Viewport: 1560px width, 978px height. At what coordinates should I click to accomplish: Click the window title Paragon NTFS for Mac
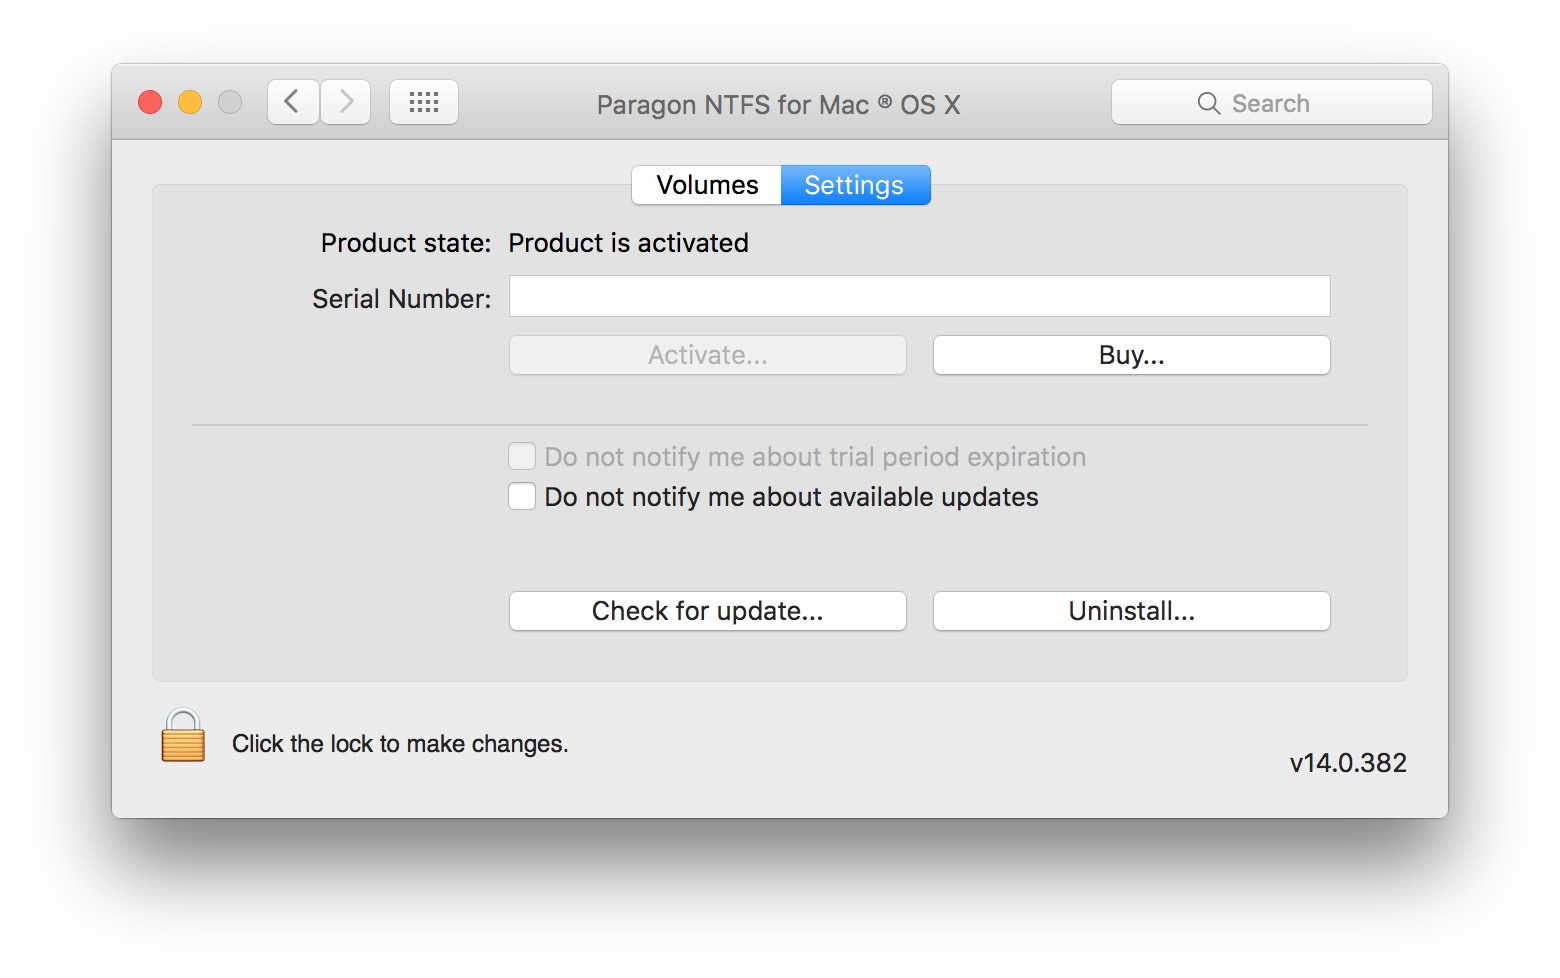pyautogui.click(x=778, y=105)
